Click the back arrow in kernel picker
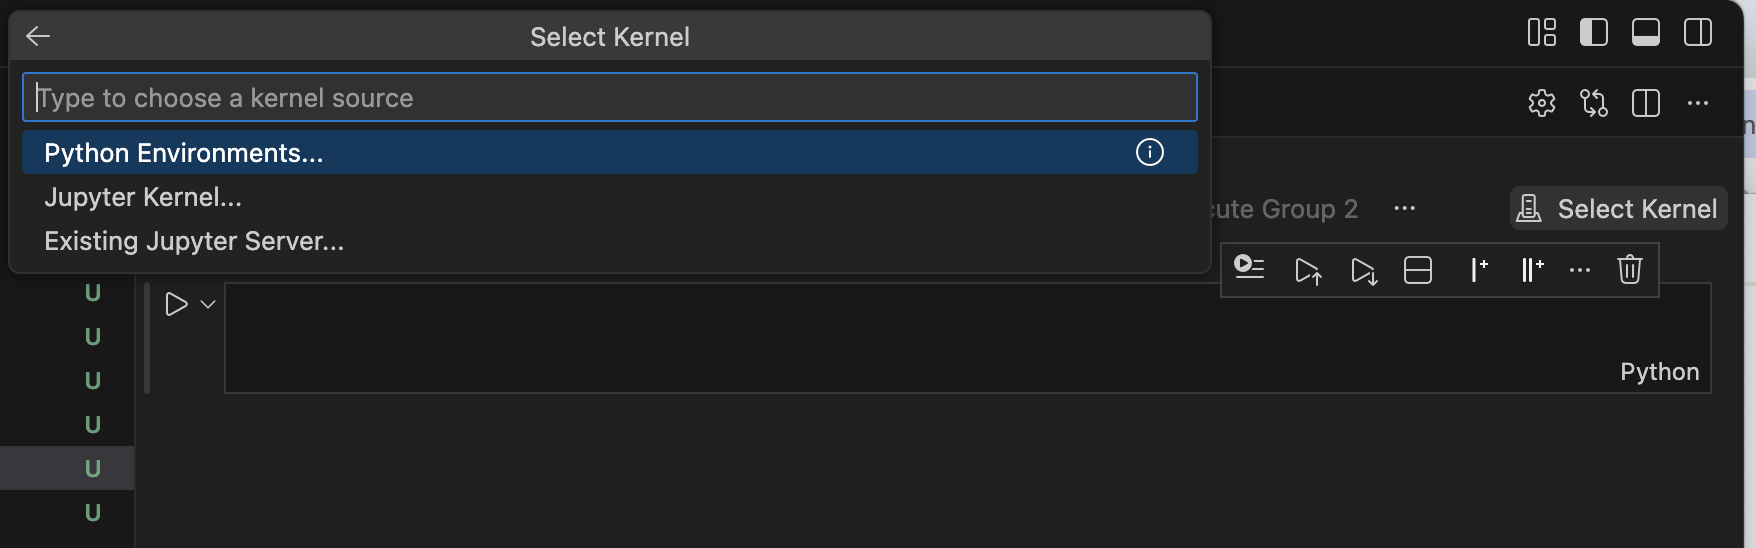 pyautogui.click(x=38, y=37)
